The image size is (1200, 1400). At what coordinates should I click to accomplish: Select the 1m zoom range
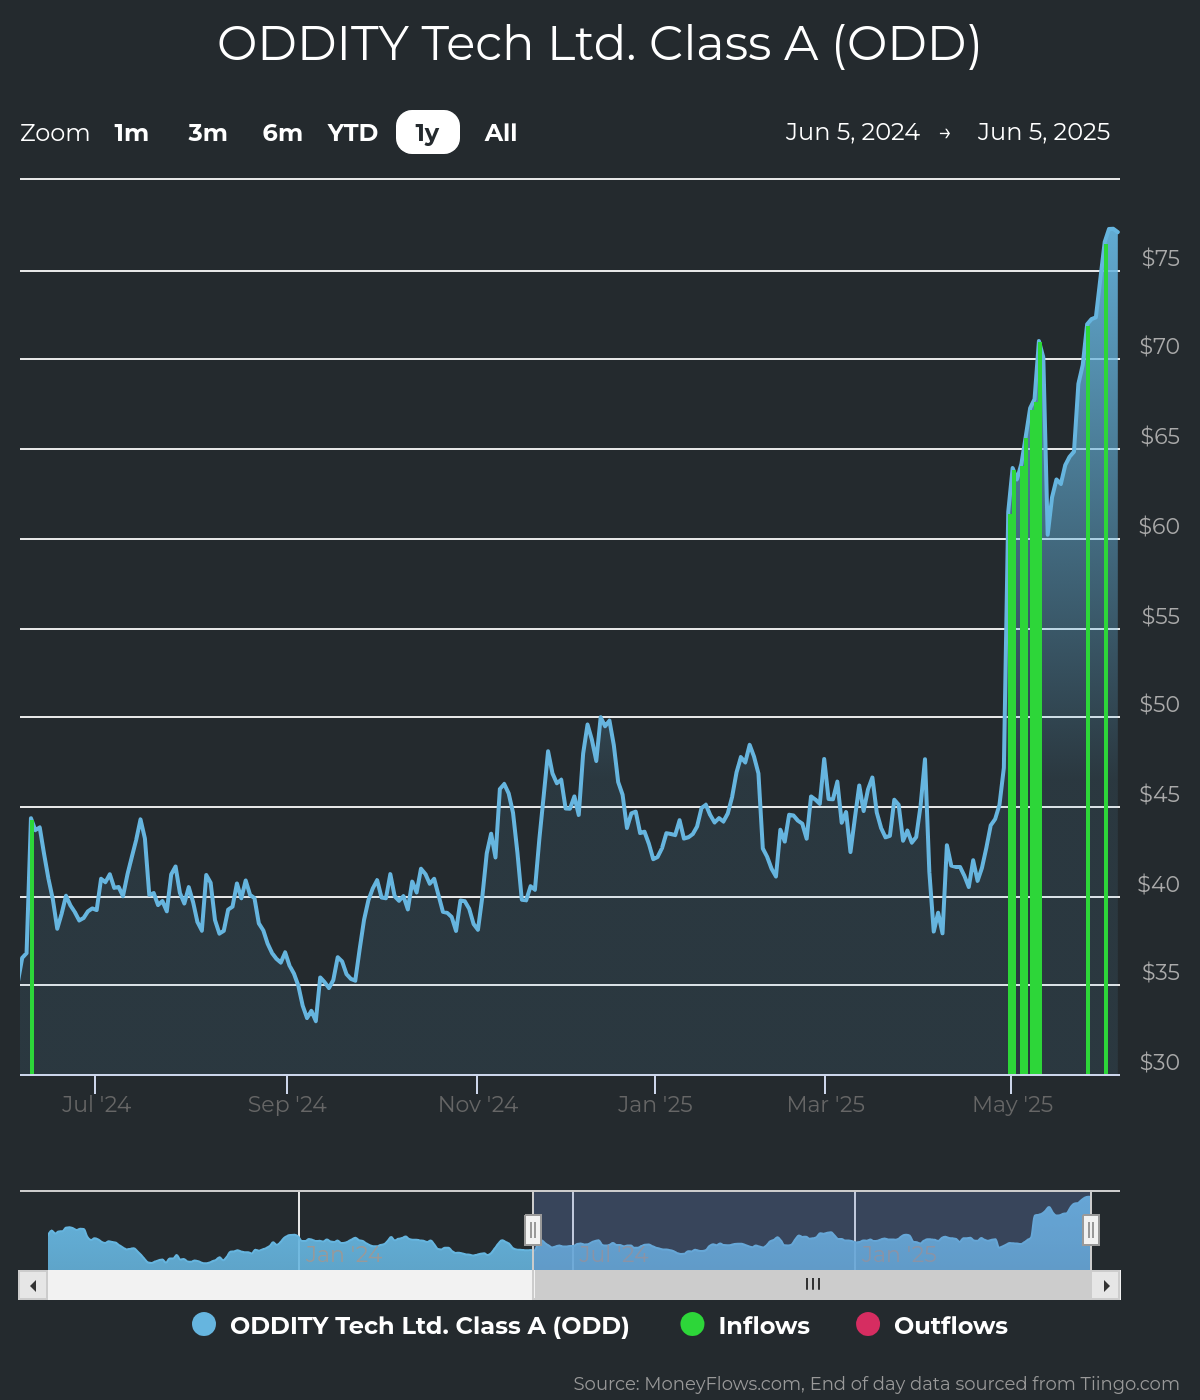(x=131, y=133)
